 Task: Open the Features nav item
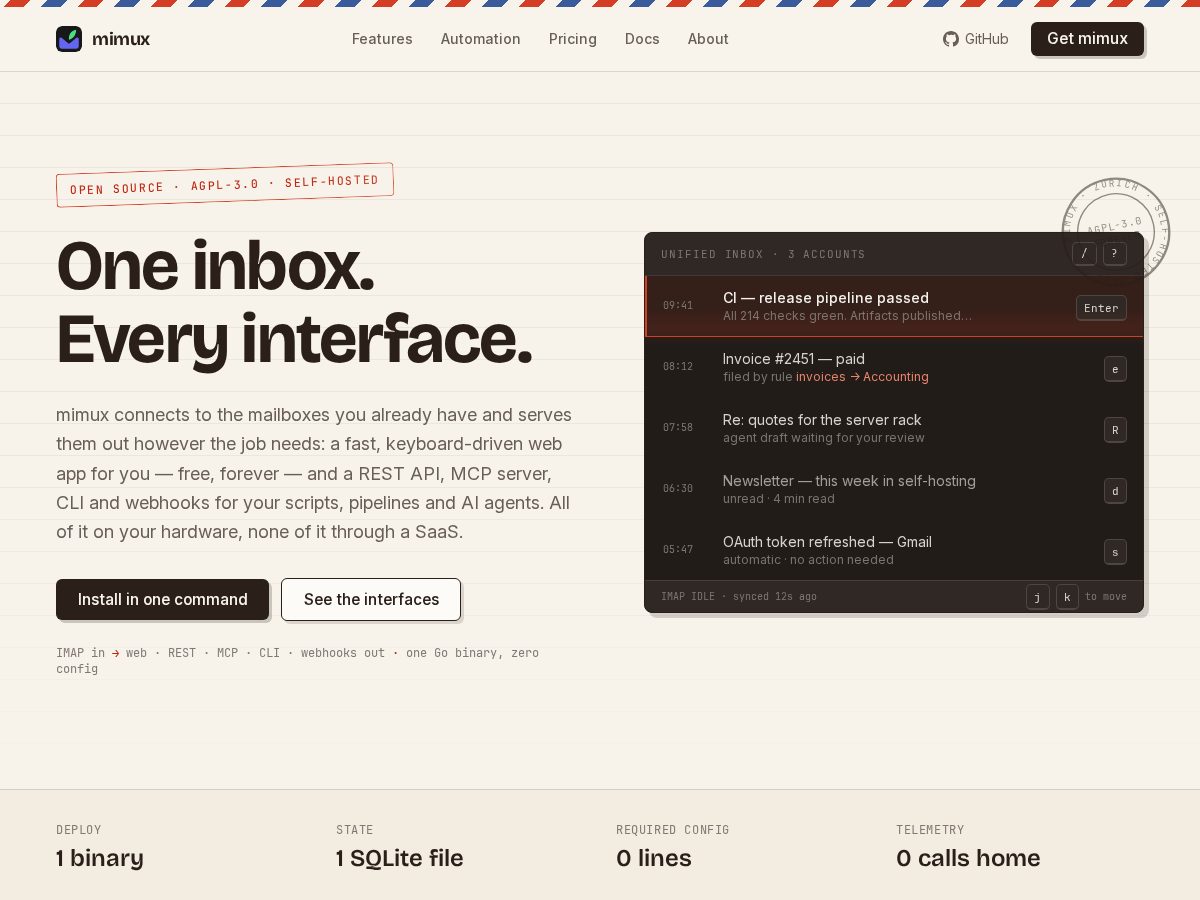click(382, 39)
